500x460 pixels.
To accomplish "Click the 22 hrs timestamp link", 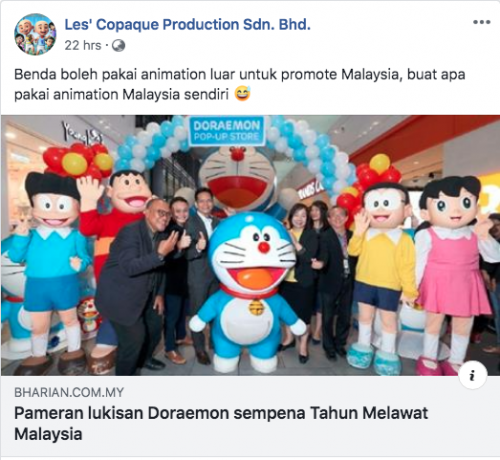I will pyautogui.click(x=83, y=46).
